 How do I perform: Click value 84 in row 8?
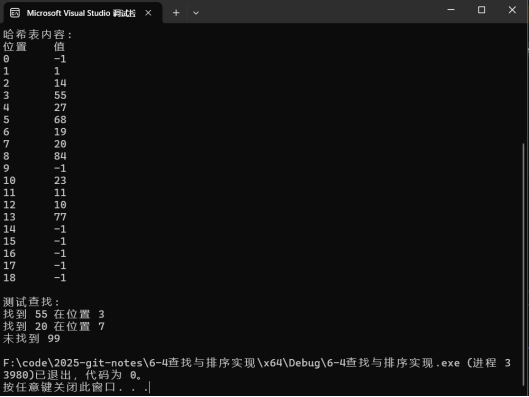60,156
